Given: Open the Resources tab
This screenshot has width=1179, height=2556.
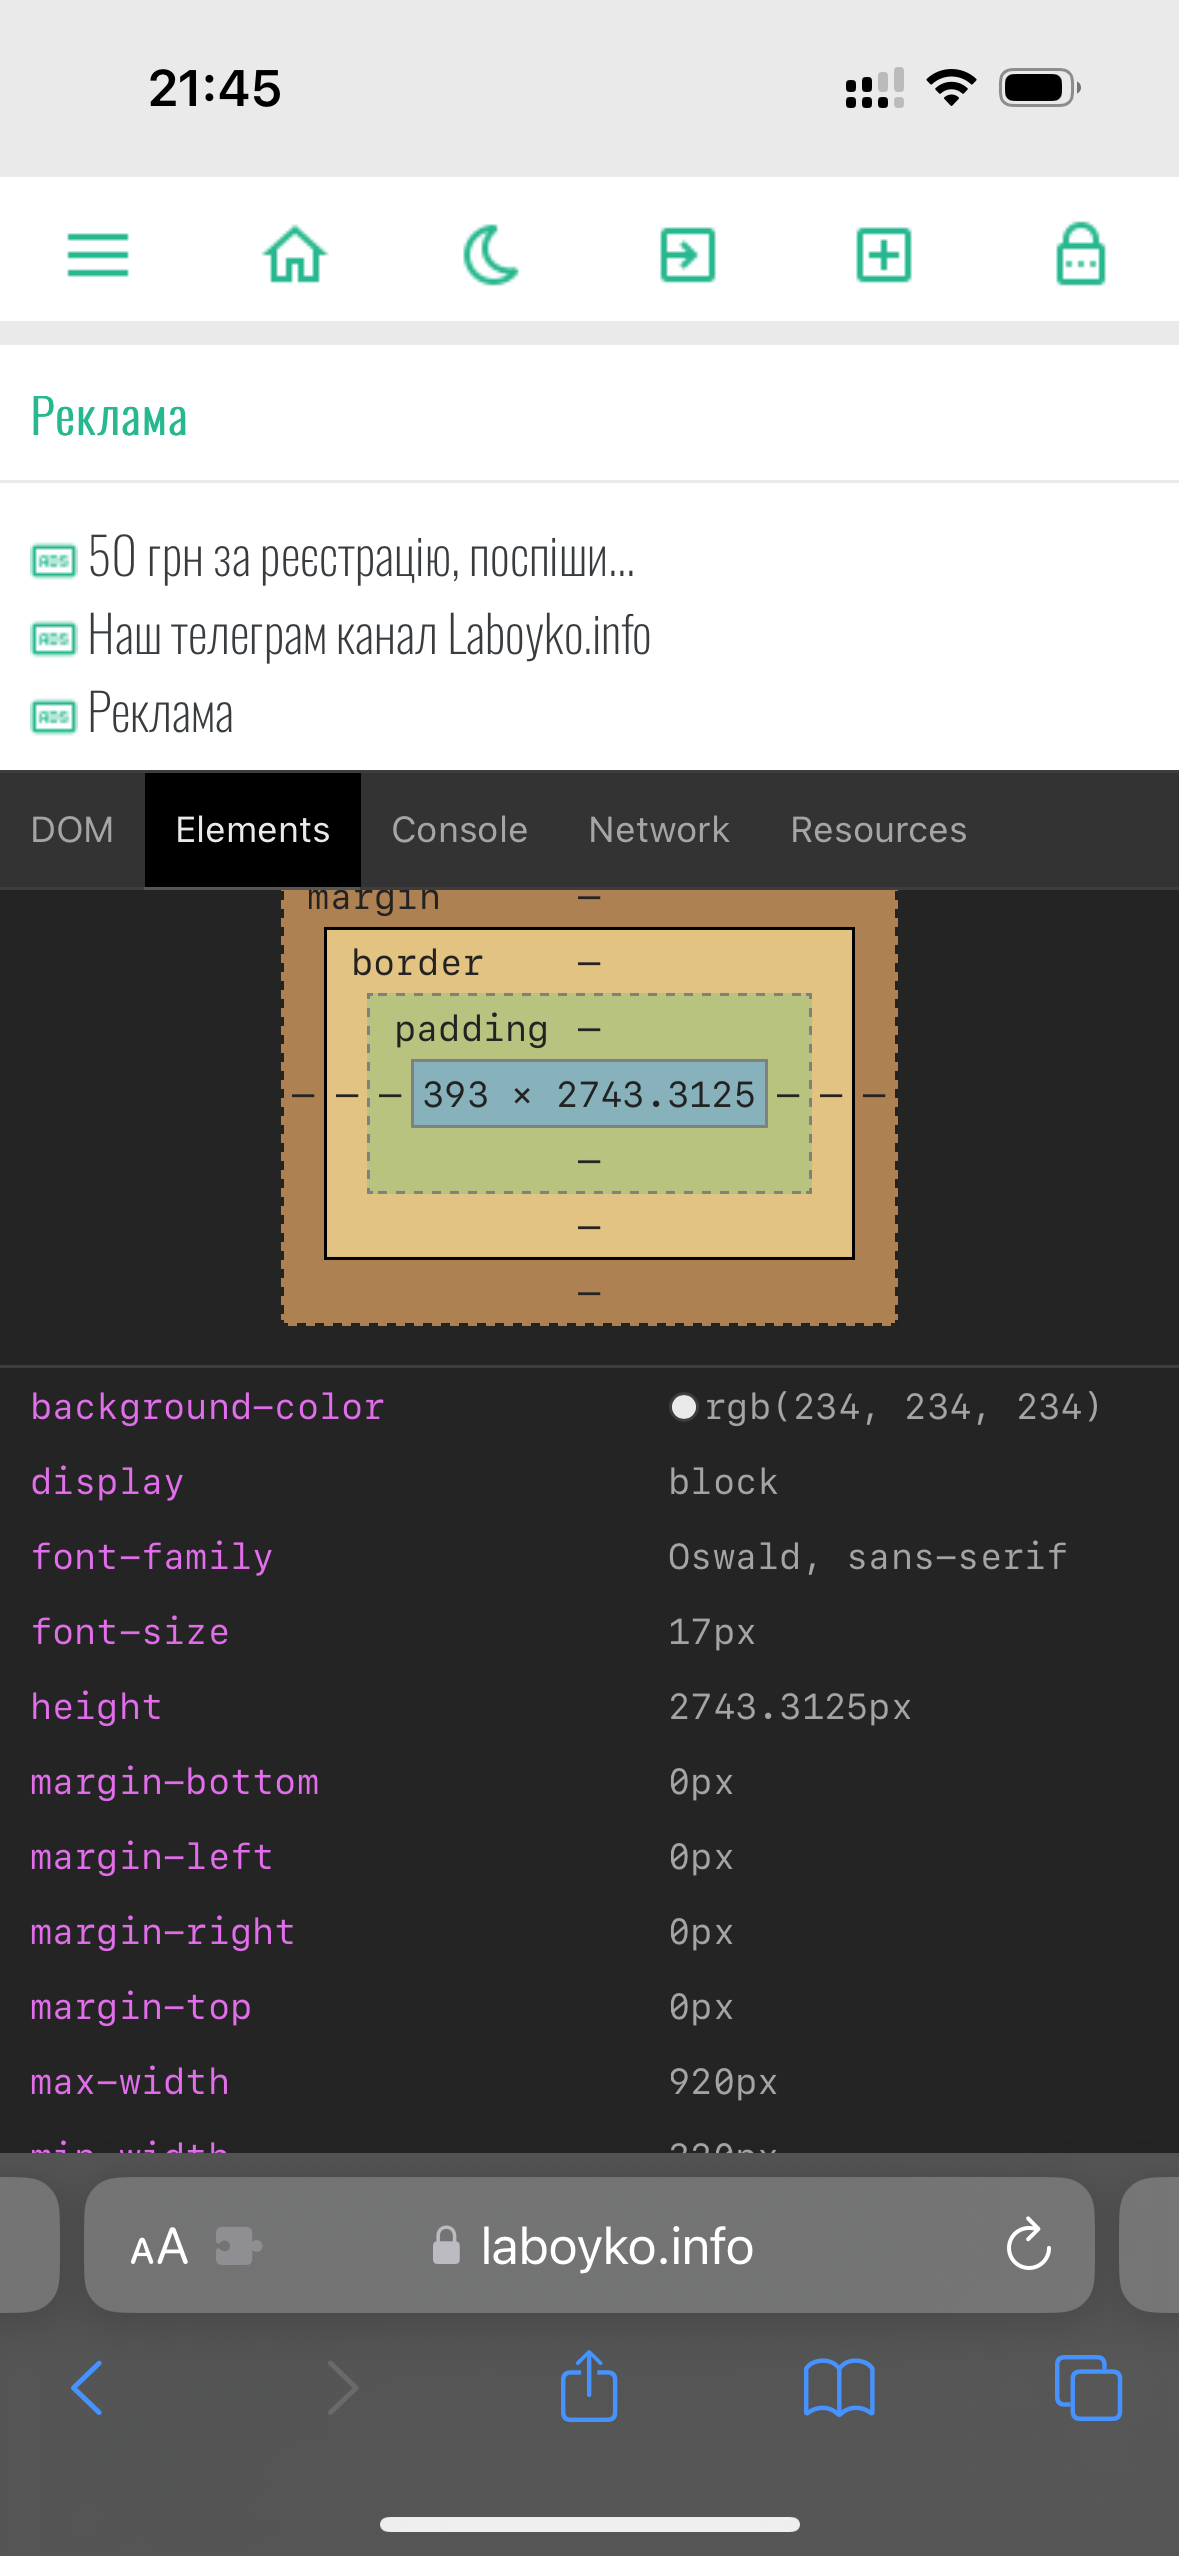Looking at the screenshot, I should 878,830.
